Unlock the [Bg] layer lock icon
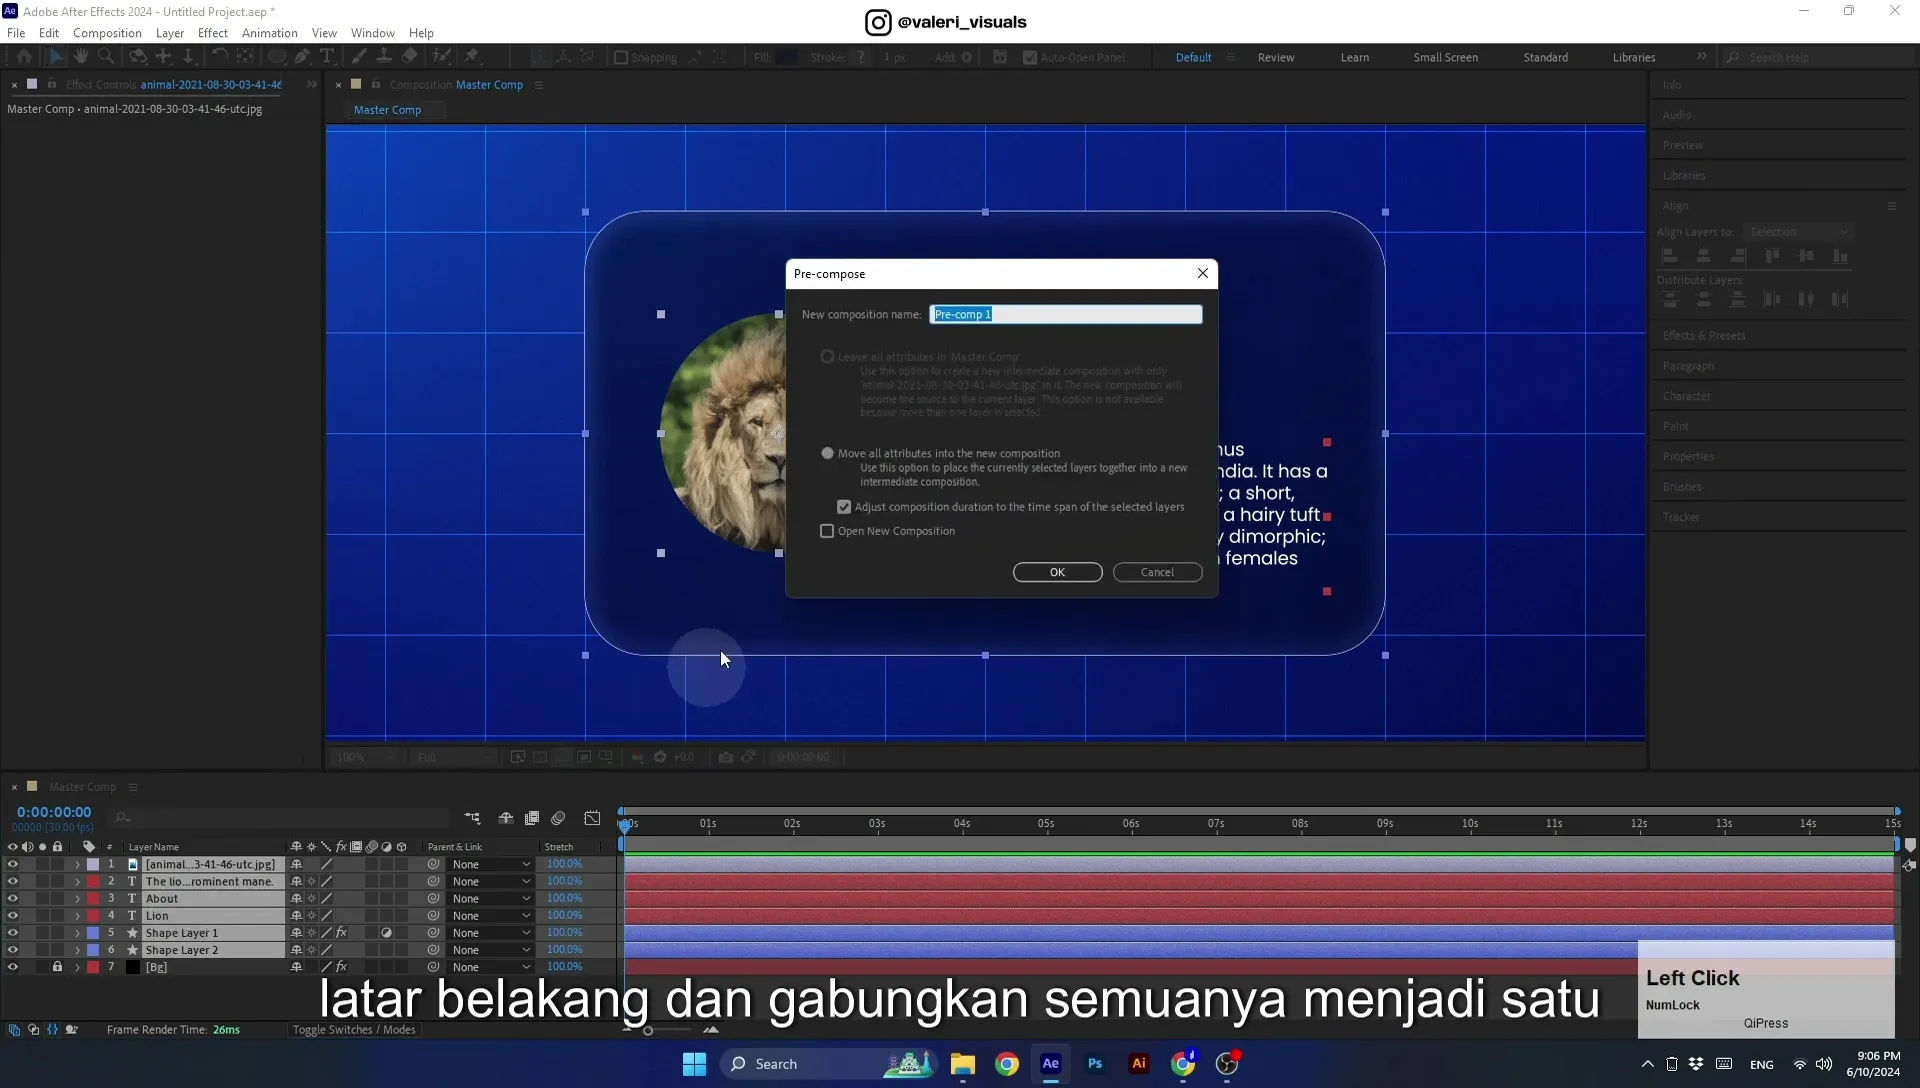The image size is (1920, 1088). (57, 967)
